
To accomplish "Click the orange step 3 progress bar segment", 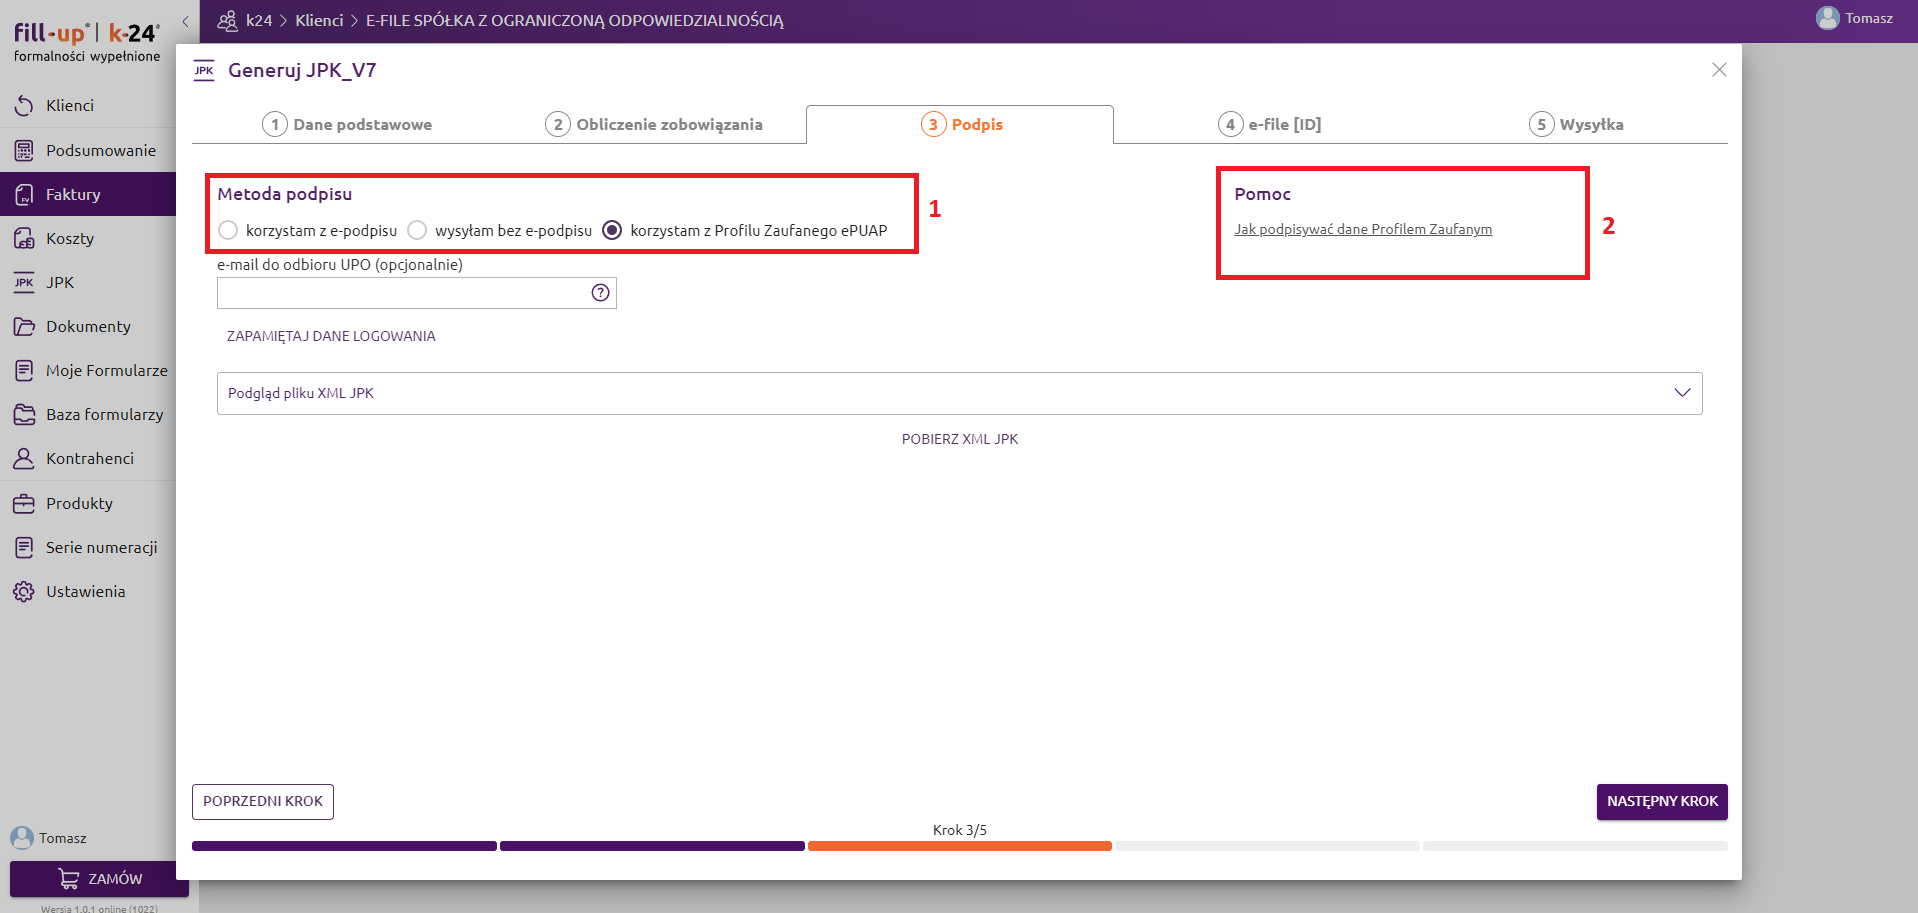I will click(959, 846).
